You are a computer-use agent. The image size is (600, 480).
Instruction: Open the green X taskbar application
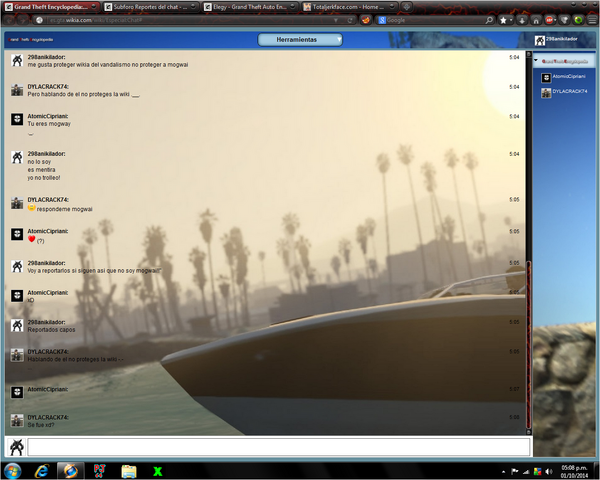click(x=157, y=472)
